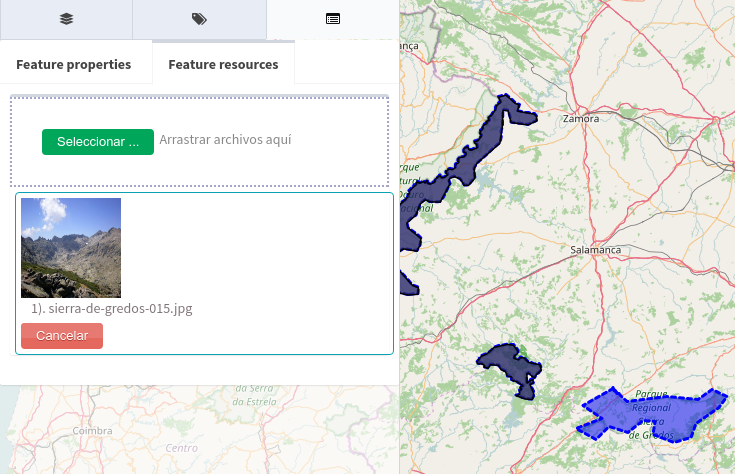Open the layers panel icon

point(66,19)
